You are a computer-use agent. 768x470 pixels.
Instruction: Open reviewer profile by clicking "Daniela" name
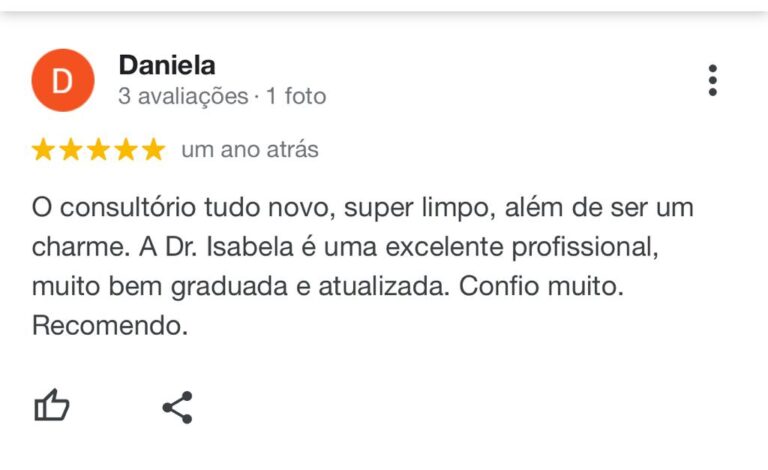[x=166, y=66]
